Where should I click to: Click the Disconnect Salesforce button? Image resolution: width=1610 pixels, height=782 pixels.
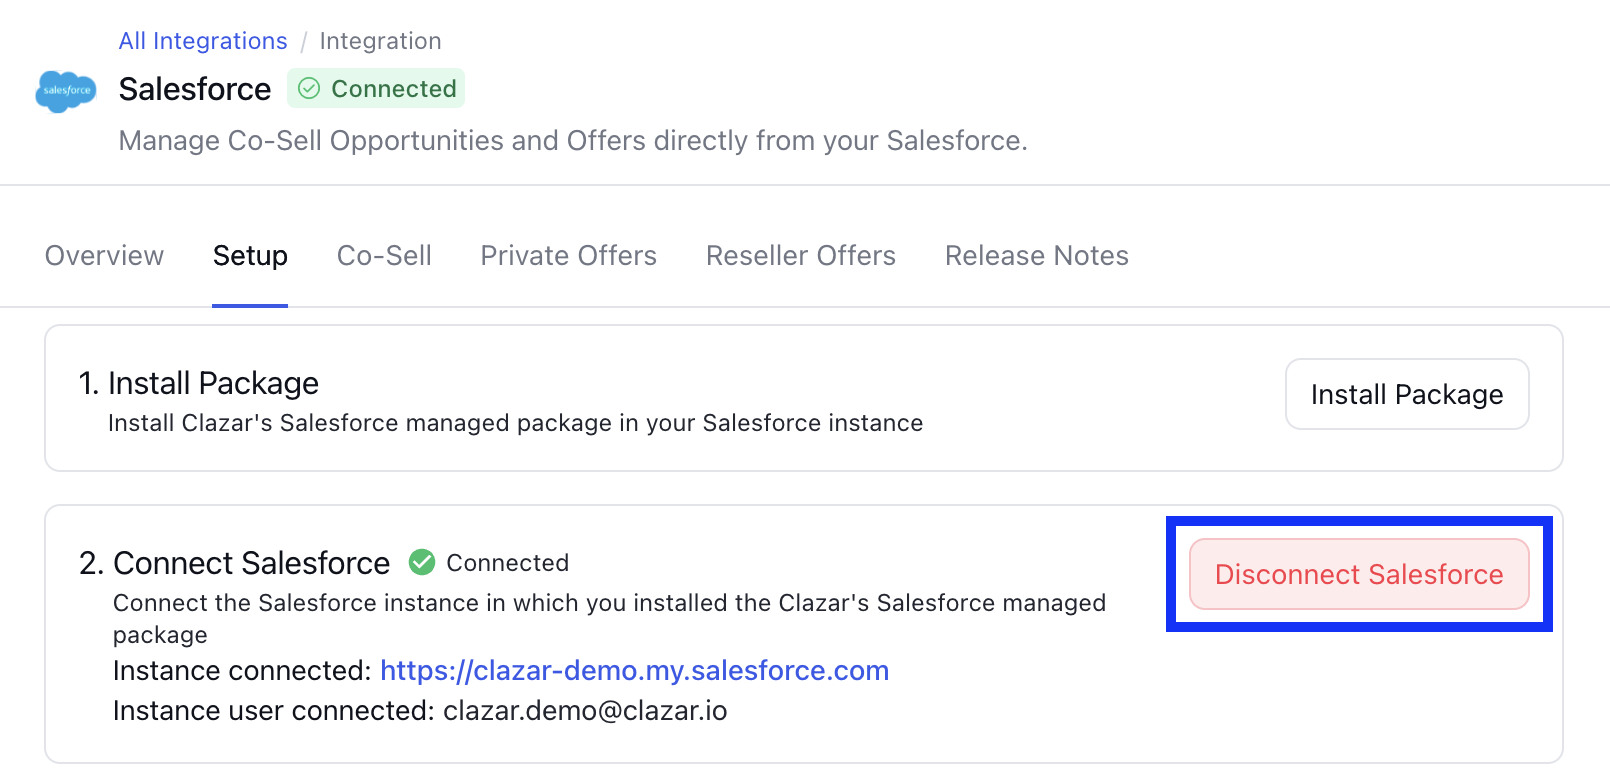click(1359, 574)
